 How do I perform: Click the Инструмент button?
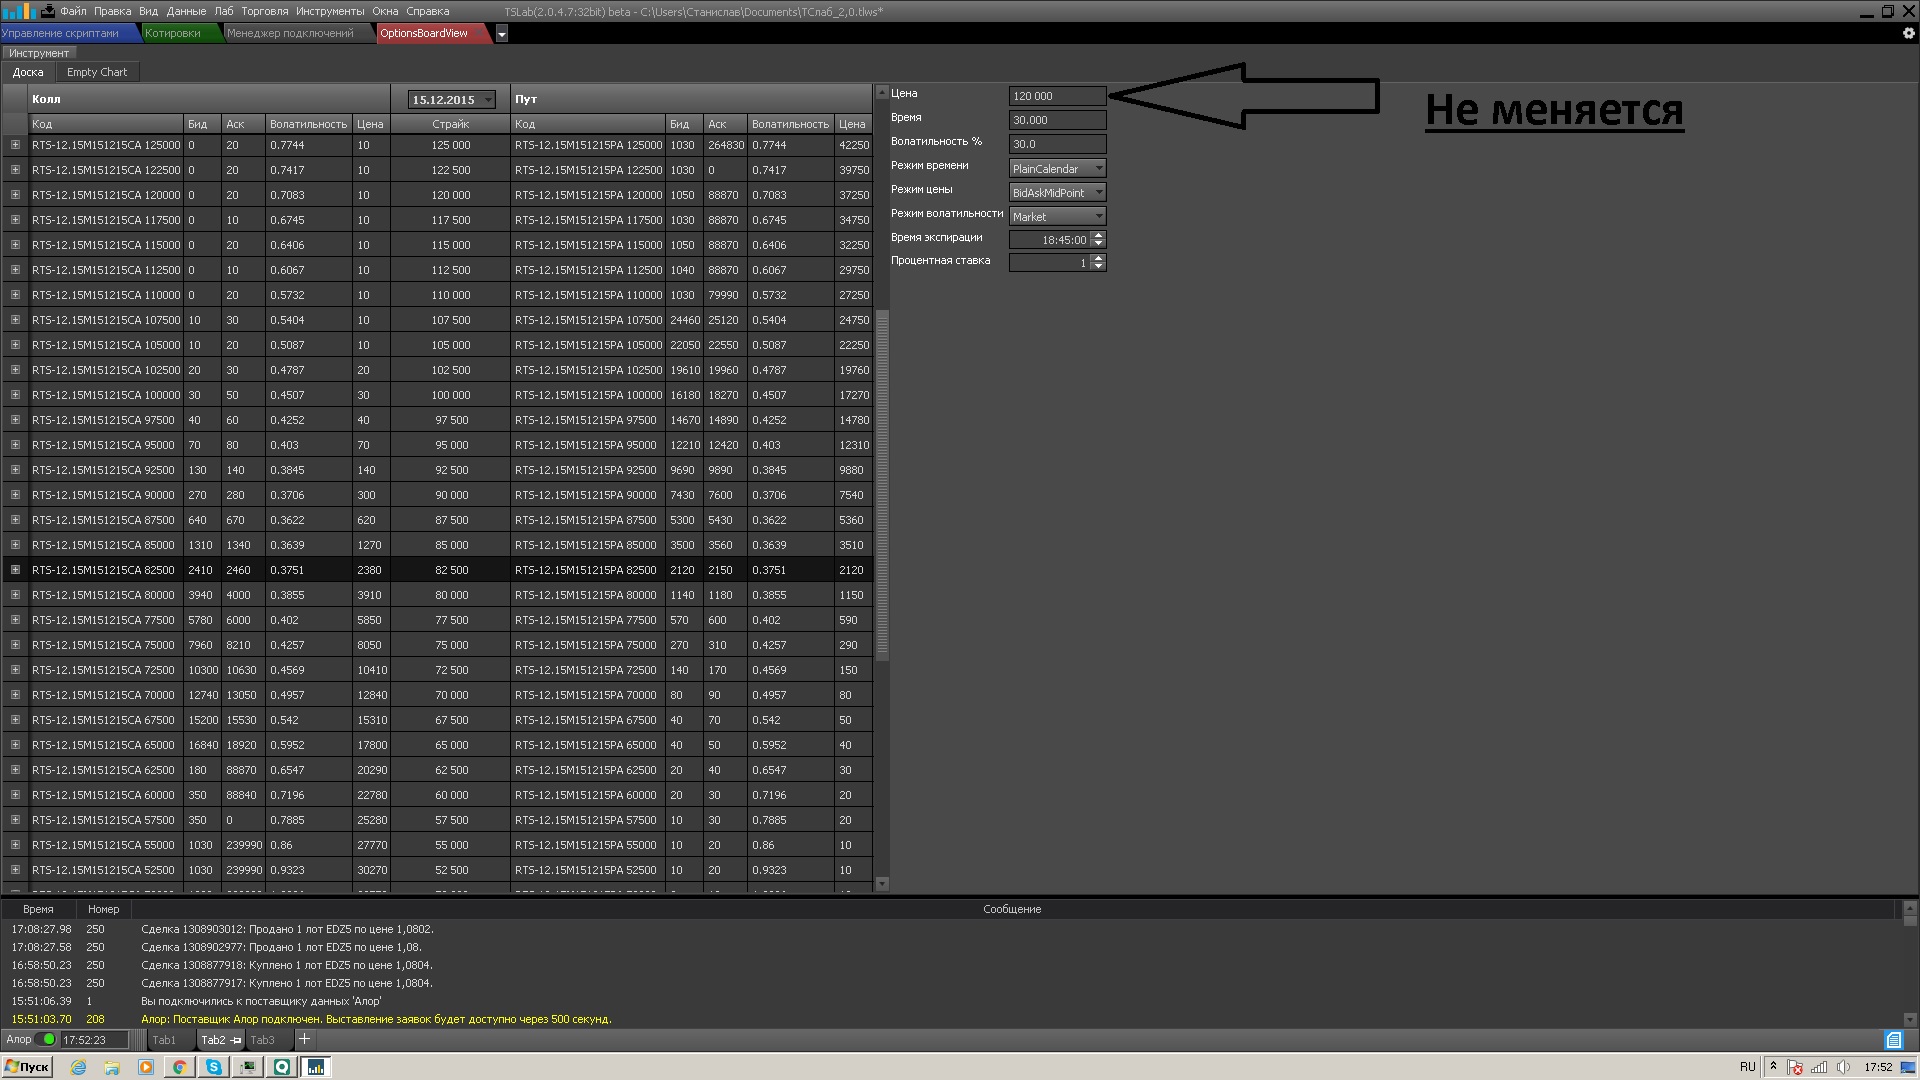tap(39, 53)
